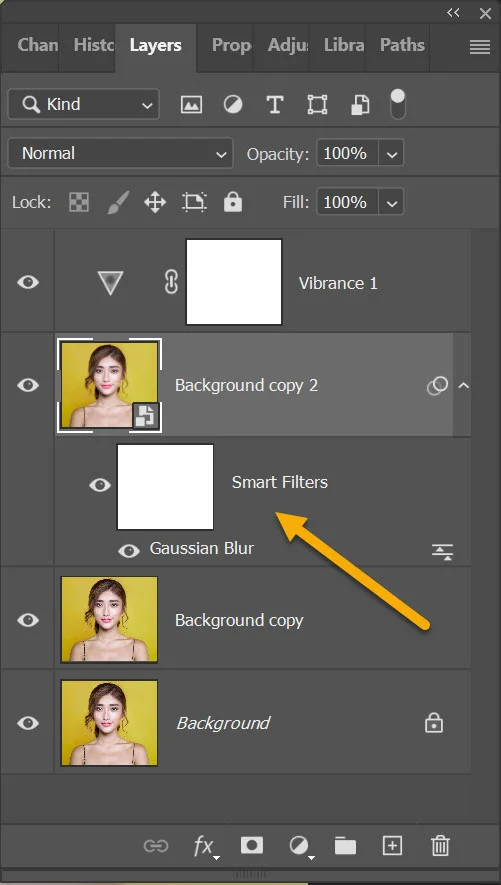Close the panel group
Viewport: 501px width, 885px height.
click(x=485, y=14)
